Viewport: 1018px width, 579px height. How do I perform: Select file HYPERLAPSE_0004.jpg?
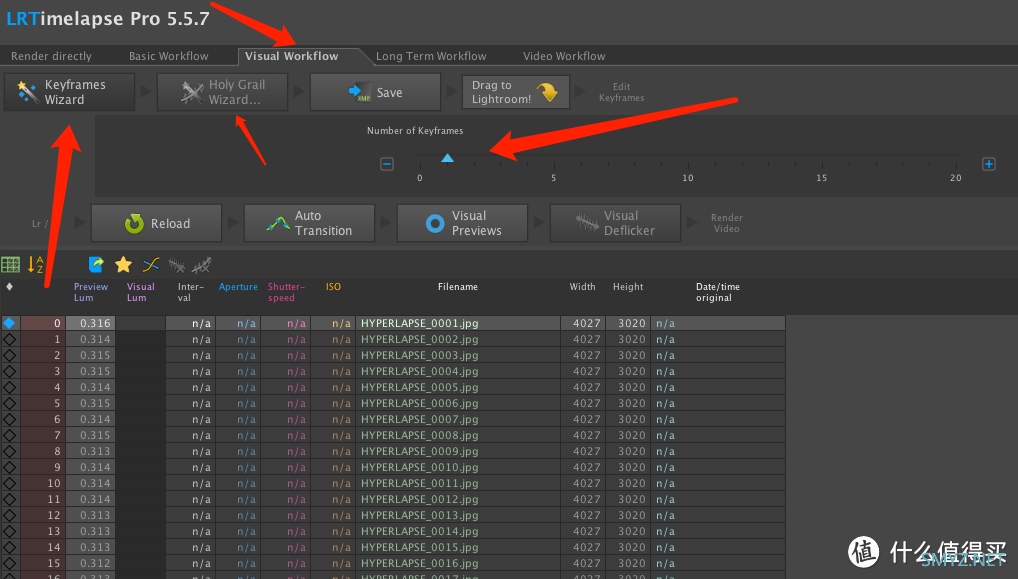419,371
